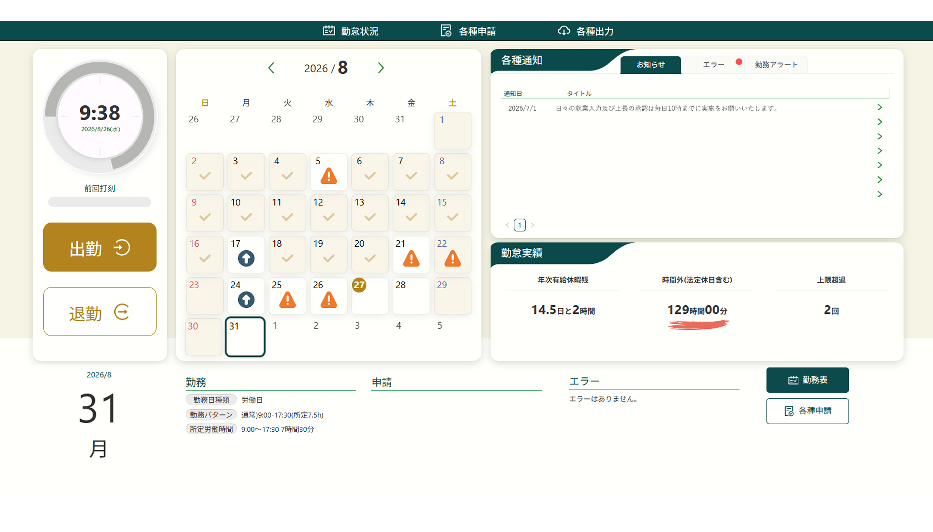Go to next month with right chevron
This screenshot has height=532, width=933.
pyautogui.click(x=381, y=68)
